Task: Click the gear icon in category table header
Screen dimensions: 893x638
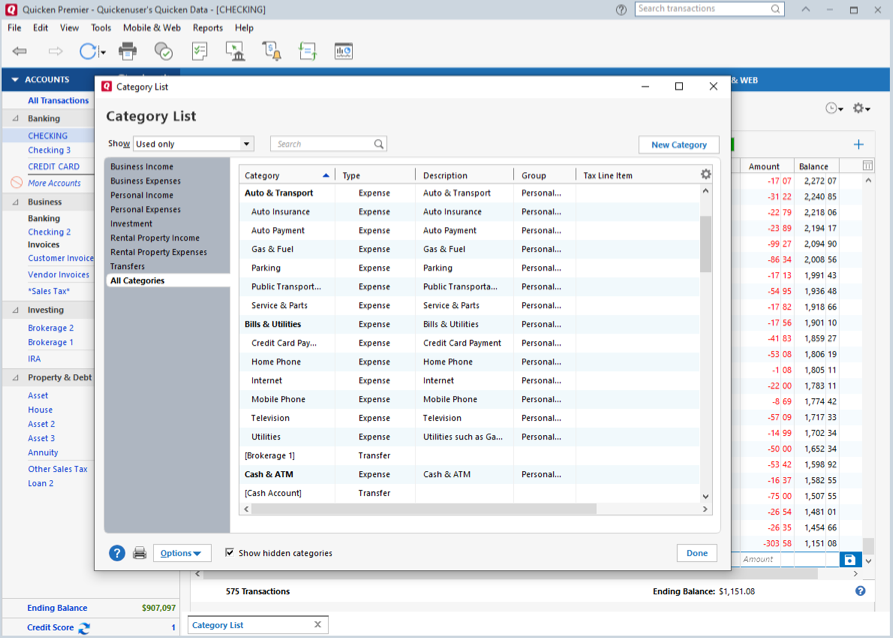Action: (706, 174)
